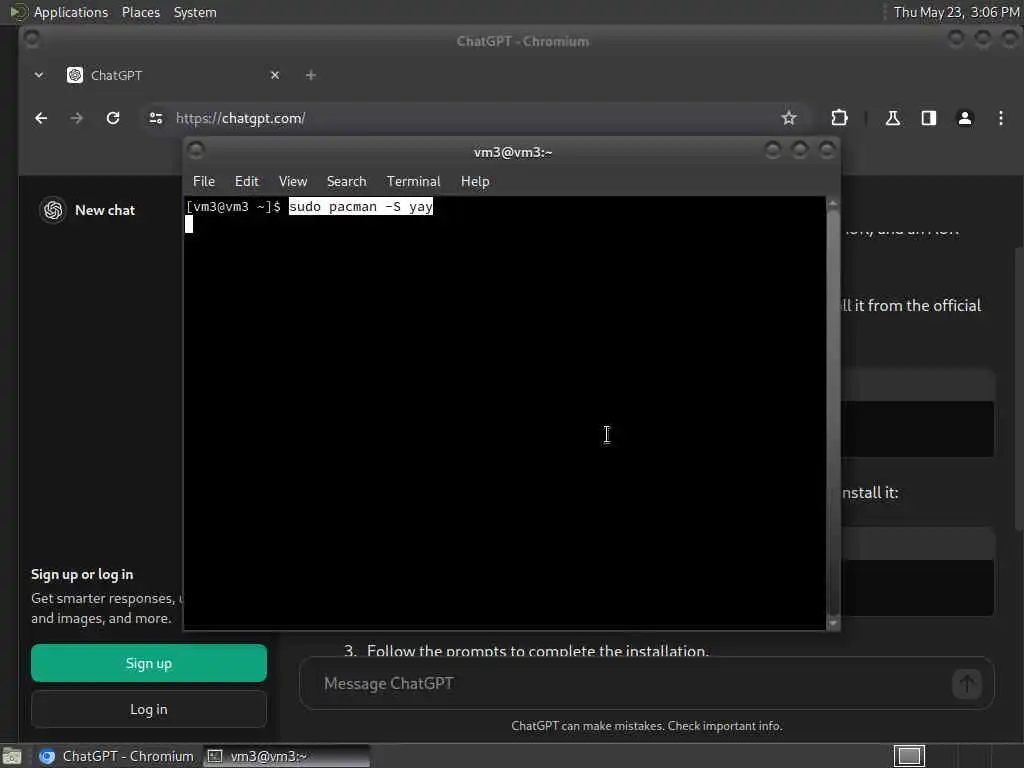Open the terminal File menu
The height and width of the screenshot is (768, 1024).
(x=204, y=182)
